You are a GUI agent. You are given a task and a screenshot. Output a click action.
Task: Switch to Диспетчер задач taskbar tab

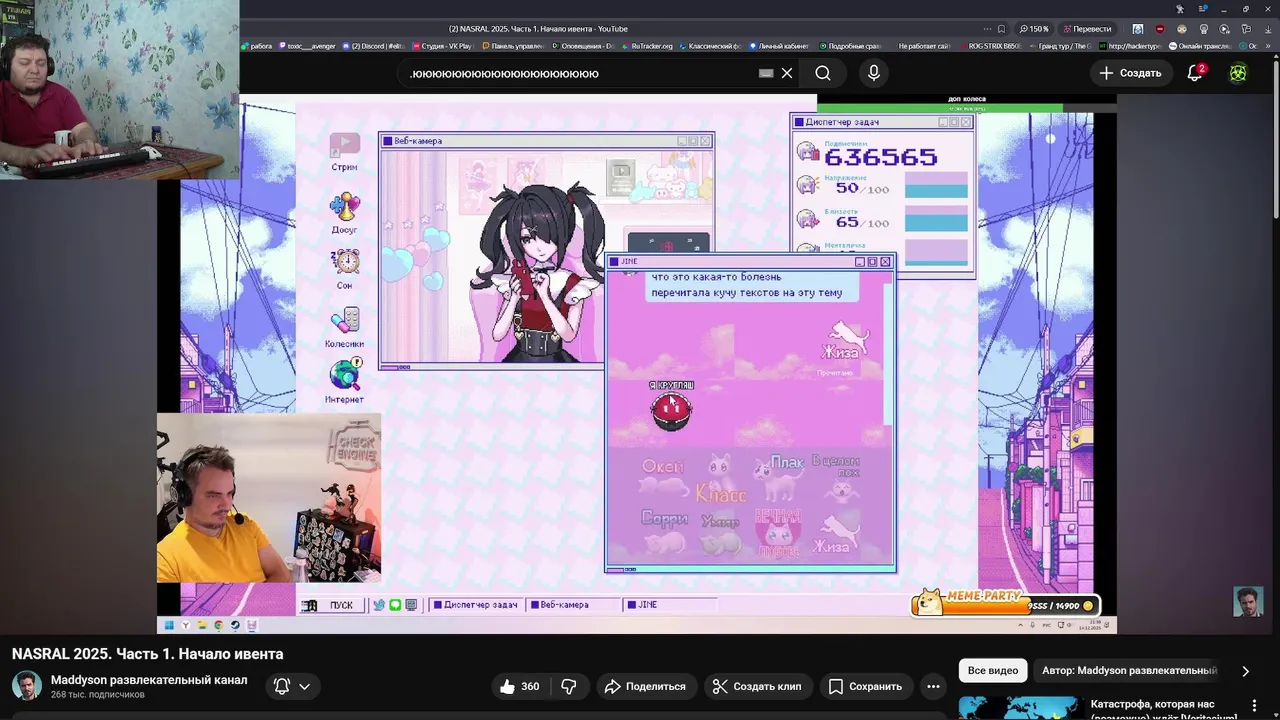point(476,605)
